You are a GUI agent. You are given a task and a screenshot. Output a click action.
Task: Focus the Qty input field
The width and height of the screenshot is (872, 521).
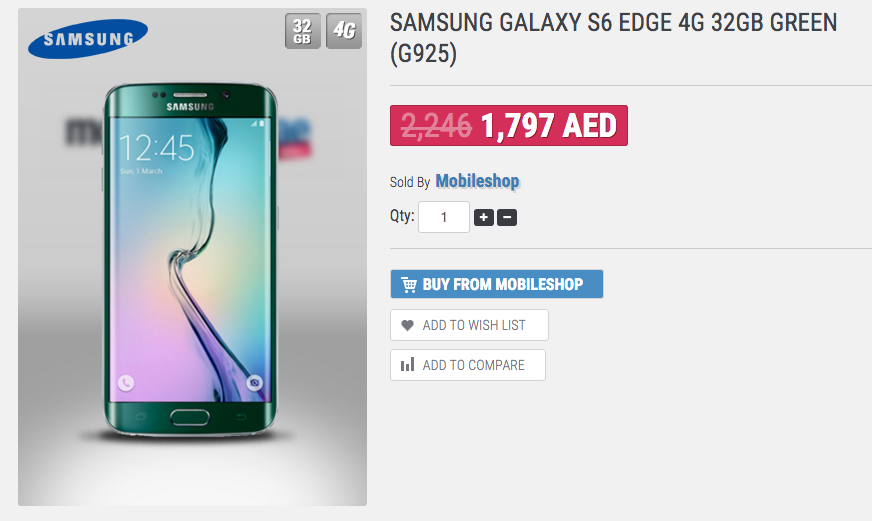point(443,217)
